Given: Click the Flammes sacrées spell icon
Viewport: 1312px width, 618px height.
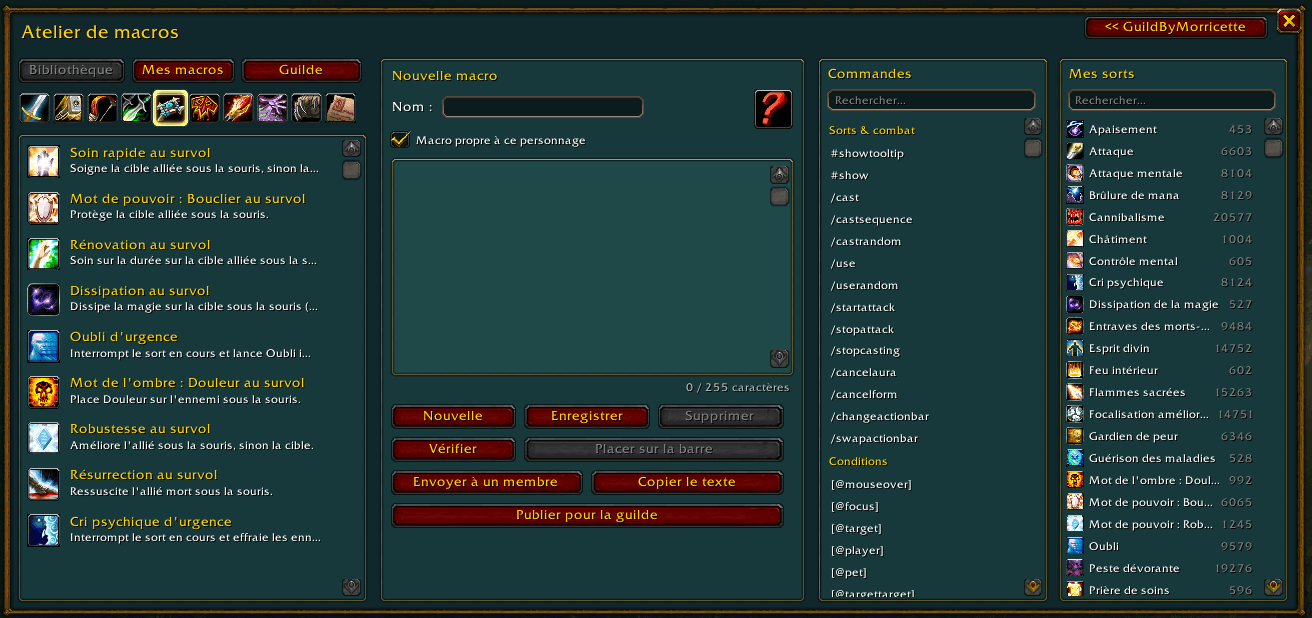Looking at the screenshot, I should click(1075, 392).
